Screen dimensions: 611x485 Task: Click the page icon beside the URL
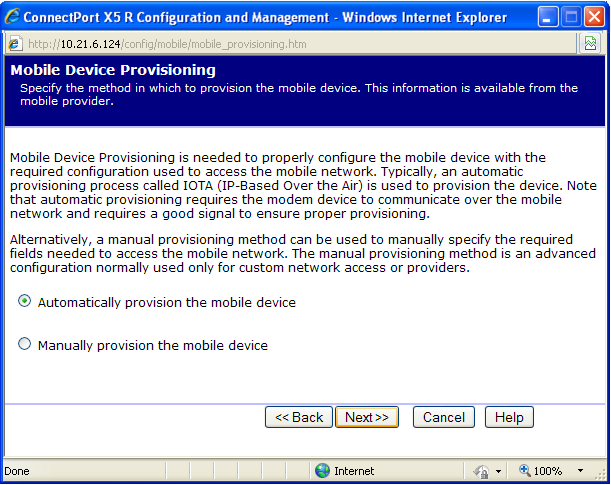pos(14,44)
